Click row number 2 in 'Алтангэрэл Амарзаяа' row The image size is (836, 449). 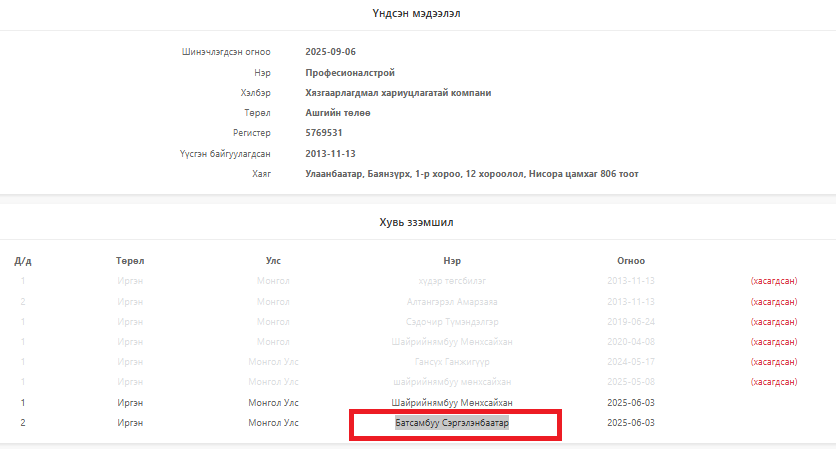pos(23,302)
